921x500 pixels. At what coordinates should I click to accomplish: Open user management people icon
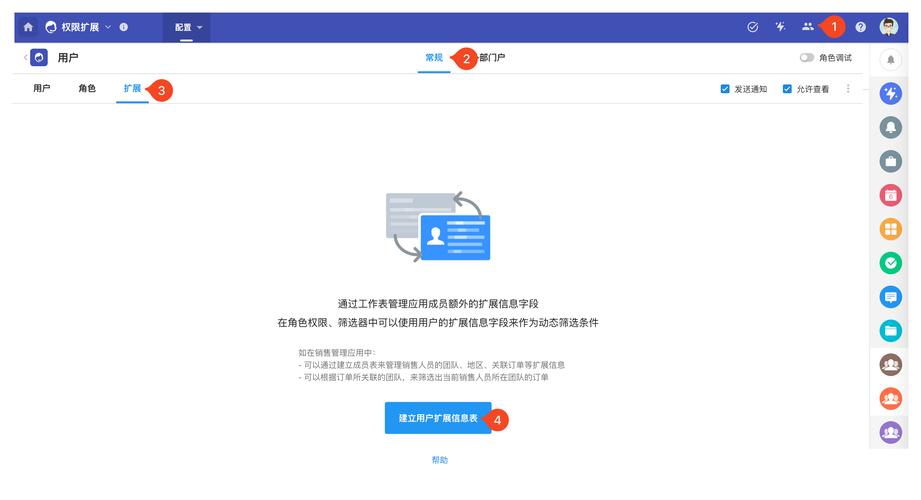(x=808, y=27)
